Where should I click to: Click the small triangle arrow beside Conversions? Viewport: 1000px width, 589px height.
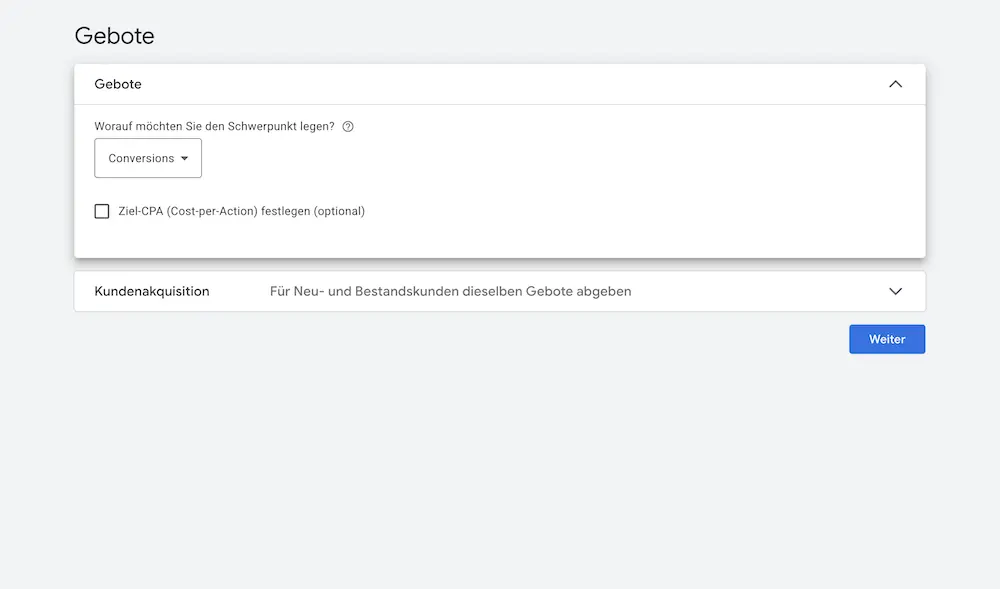pos(185,159)
